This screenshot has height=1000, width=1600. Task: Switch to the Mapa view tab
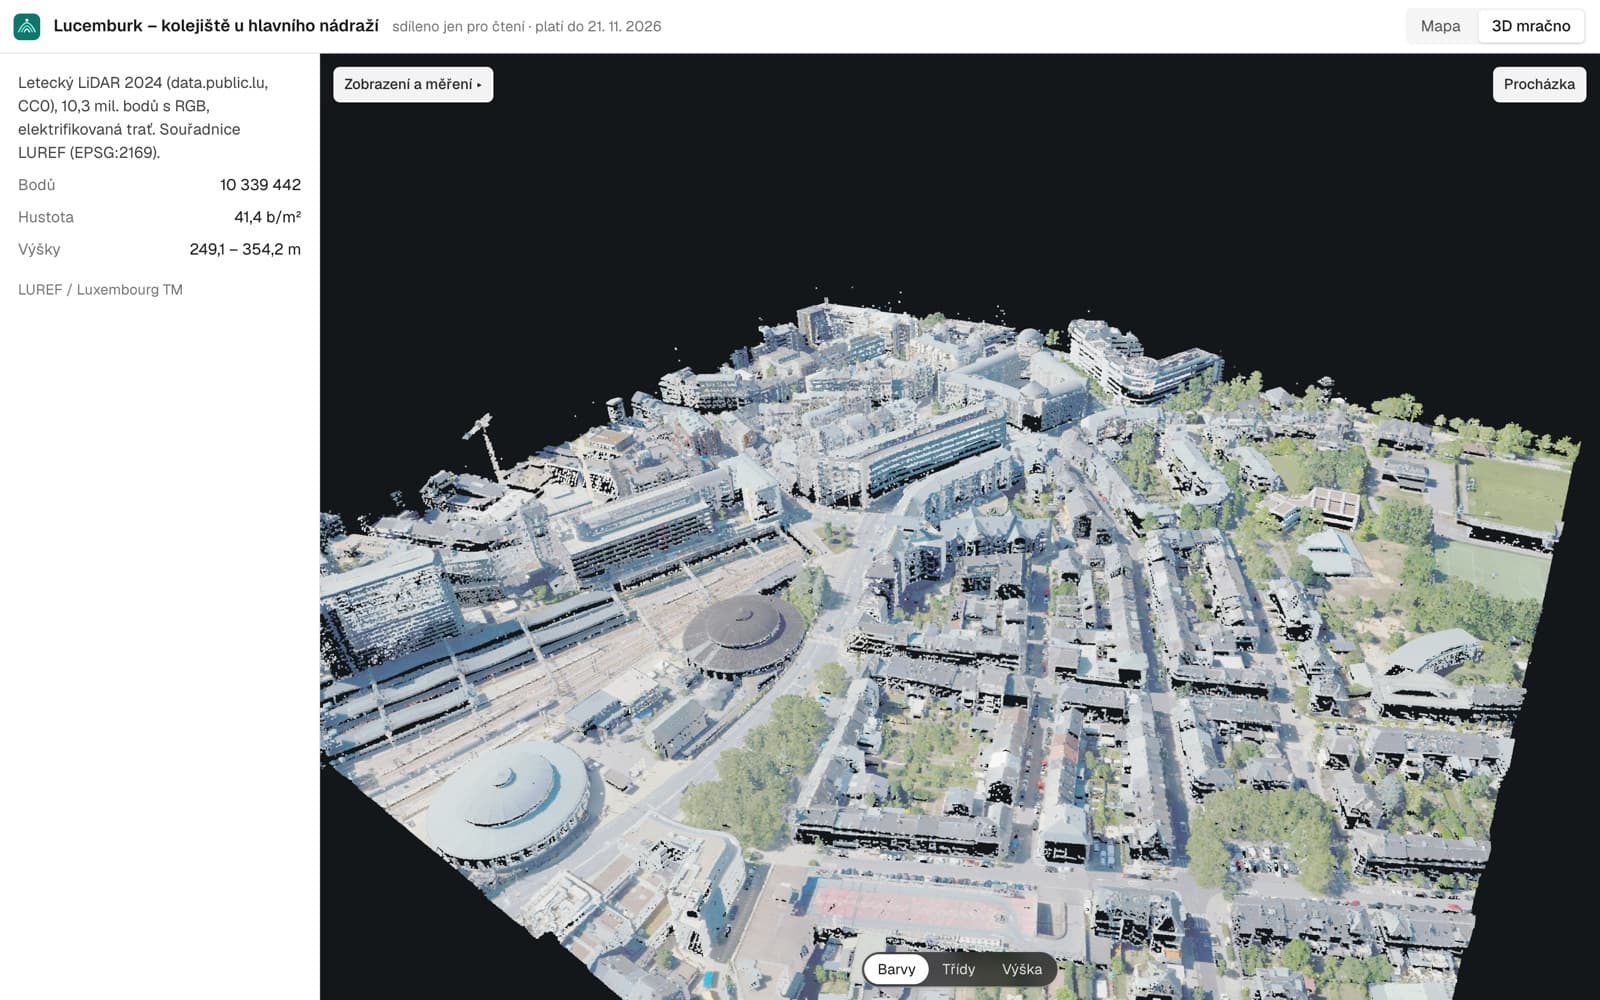point(1440,26)
